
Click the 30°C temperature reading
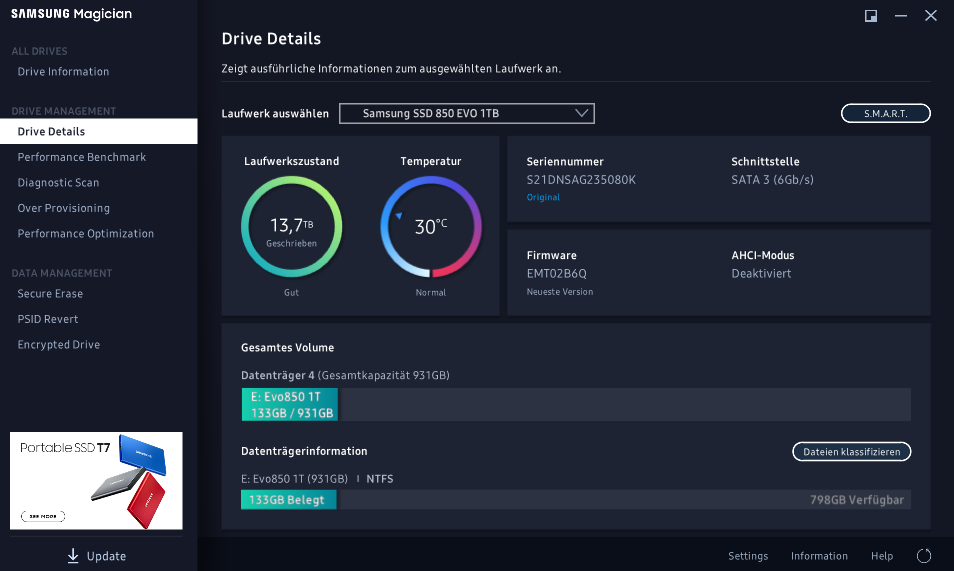pyautogui.click(x=431, y=226)
